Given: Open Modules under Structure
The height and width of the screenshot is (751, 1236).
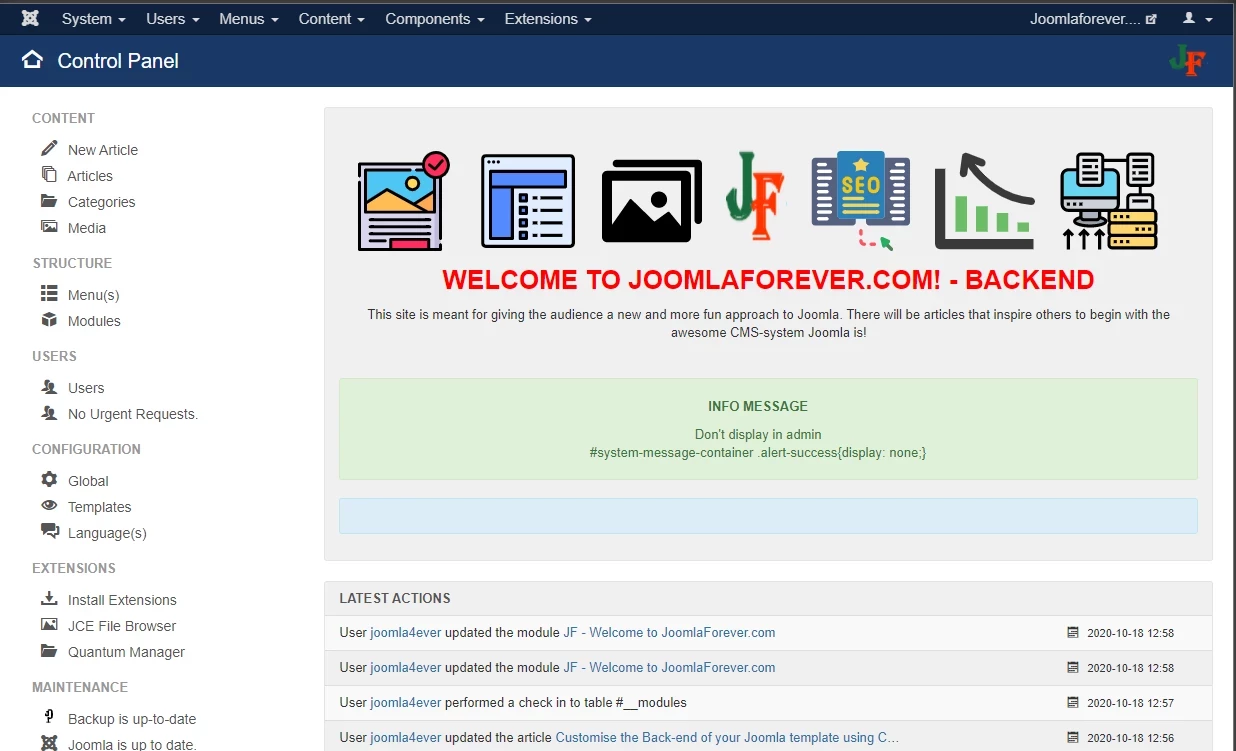Looking at the screenshot, I should tap(94, 321).
